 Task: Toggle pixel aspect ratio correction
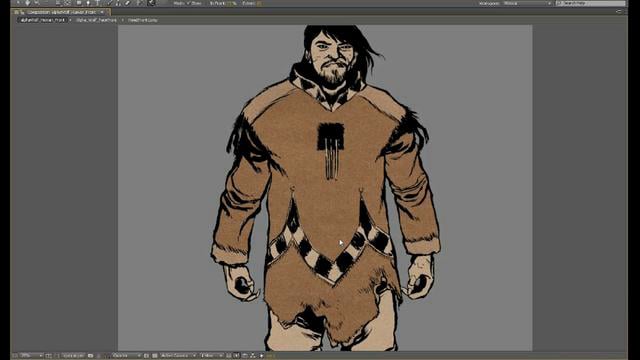pyautogui.click(x=229, y=356)
